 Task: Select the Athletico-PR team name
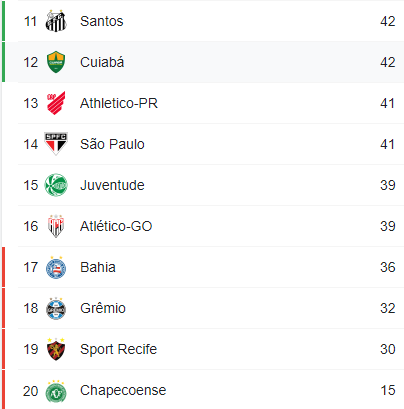[119, 103]
